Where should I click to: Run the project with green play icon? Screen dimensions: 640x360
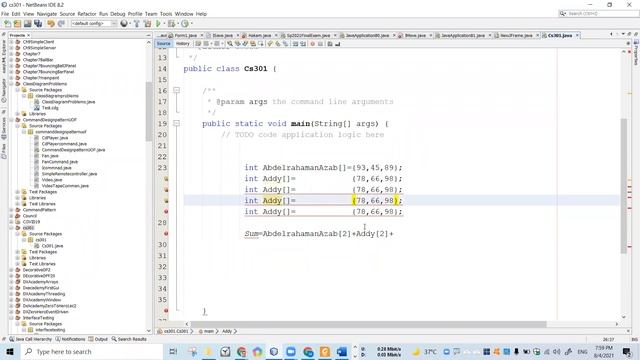pos(158,24)
